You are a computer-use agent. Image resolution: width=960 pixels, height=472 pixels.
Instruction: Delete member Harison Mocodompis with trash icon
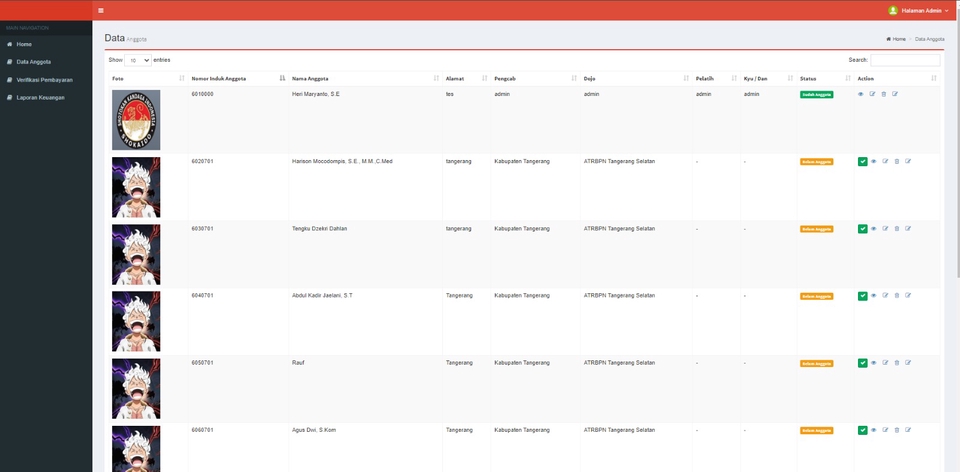(x=896, y=162)
